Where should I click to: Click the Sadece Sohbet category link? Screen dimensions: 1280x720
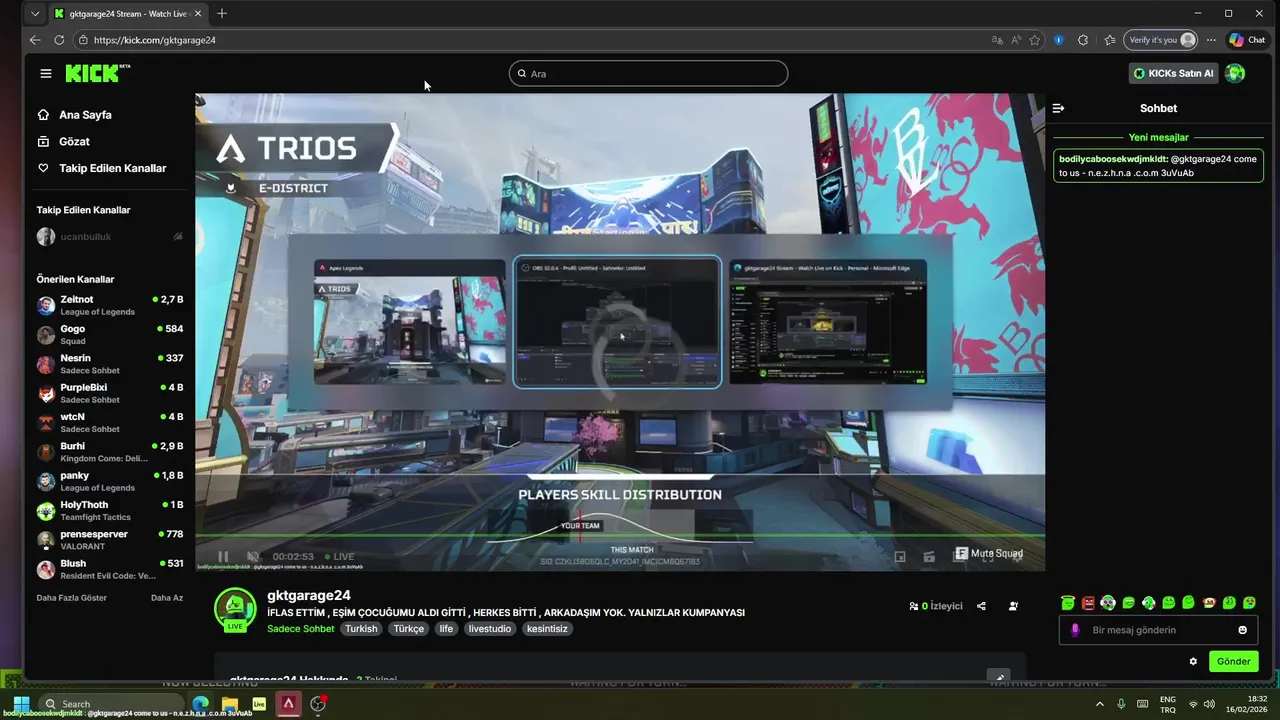pos(300,629)
